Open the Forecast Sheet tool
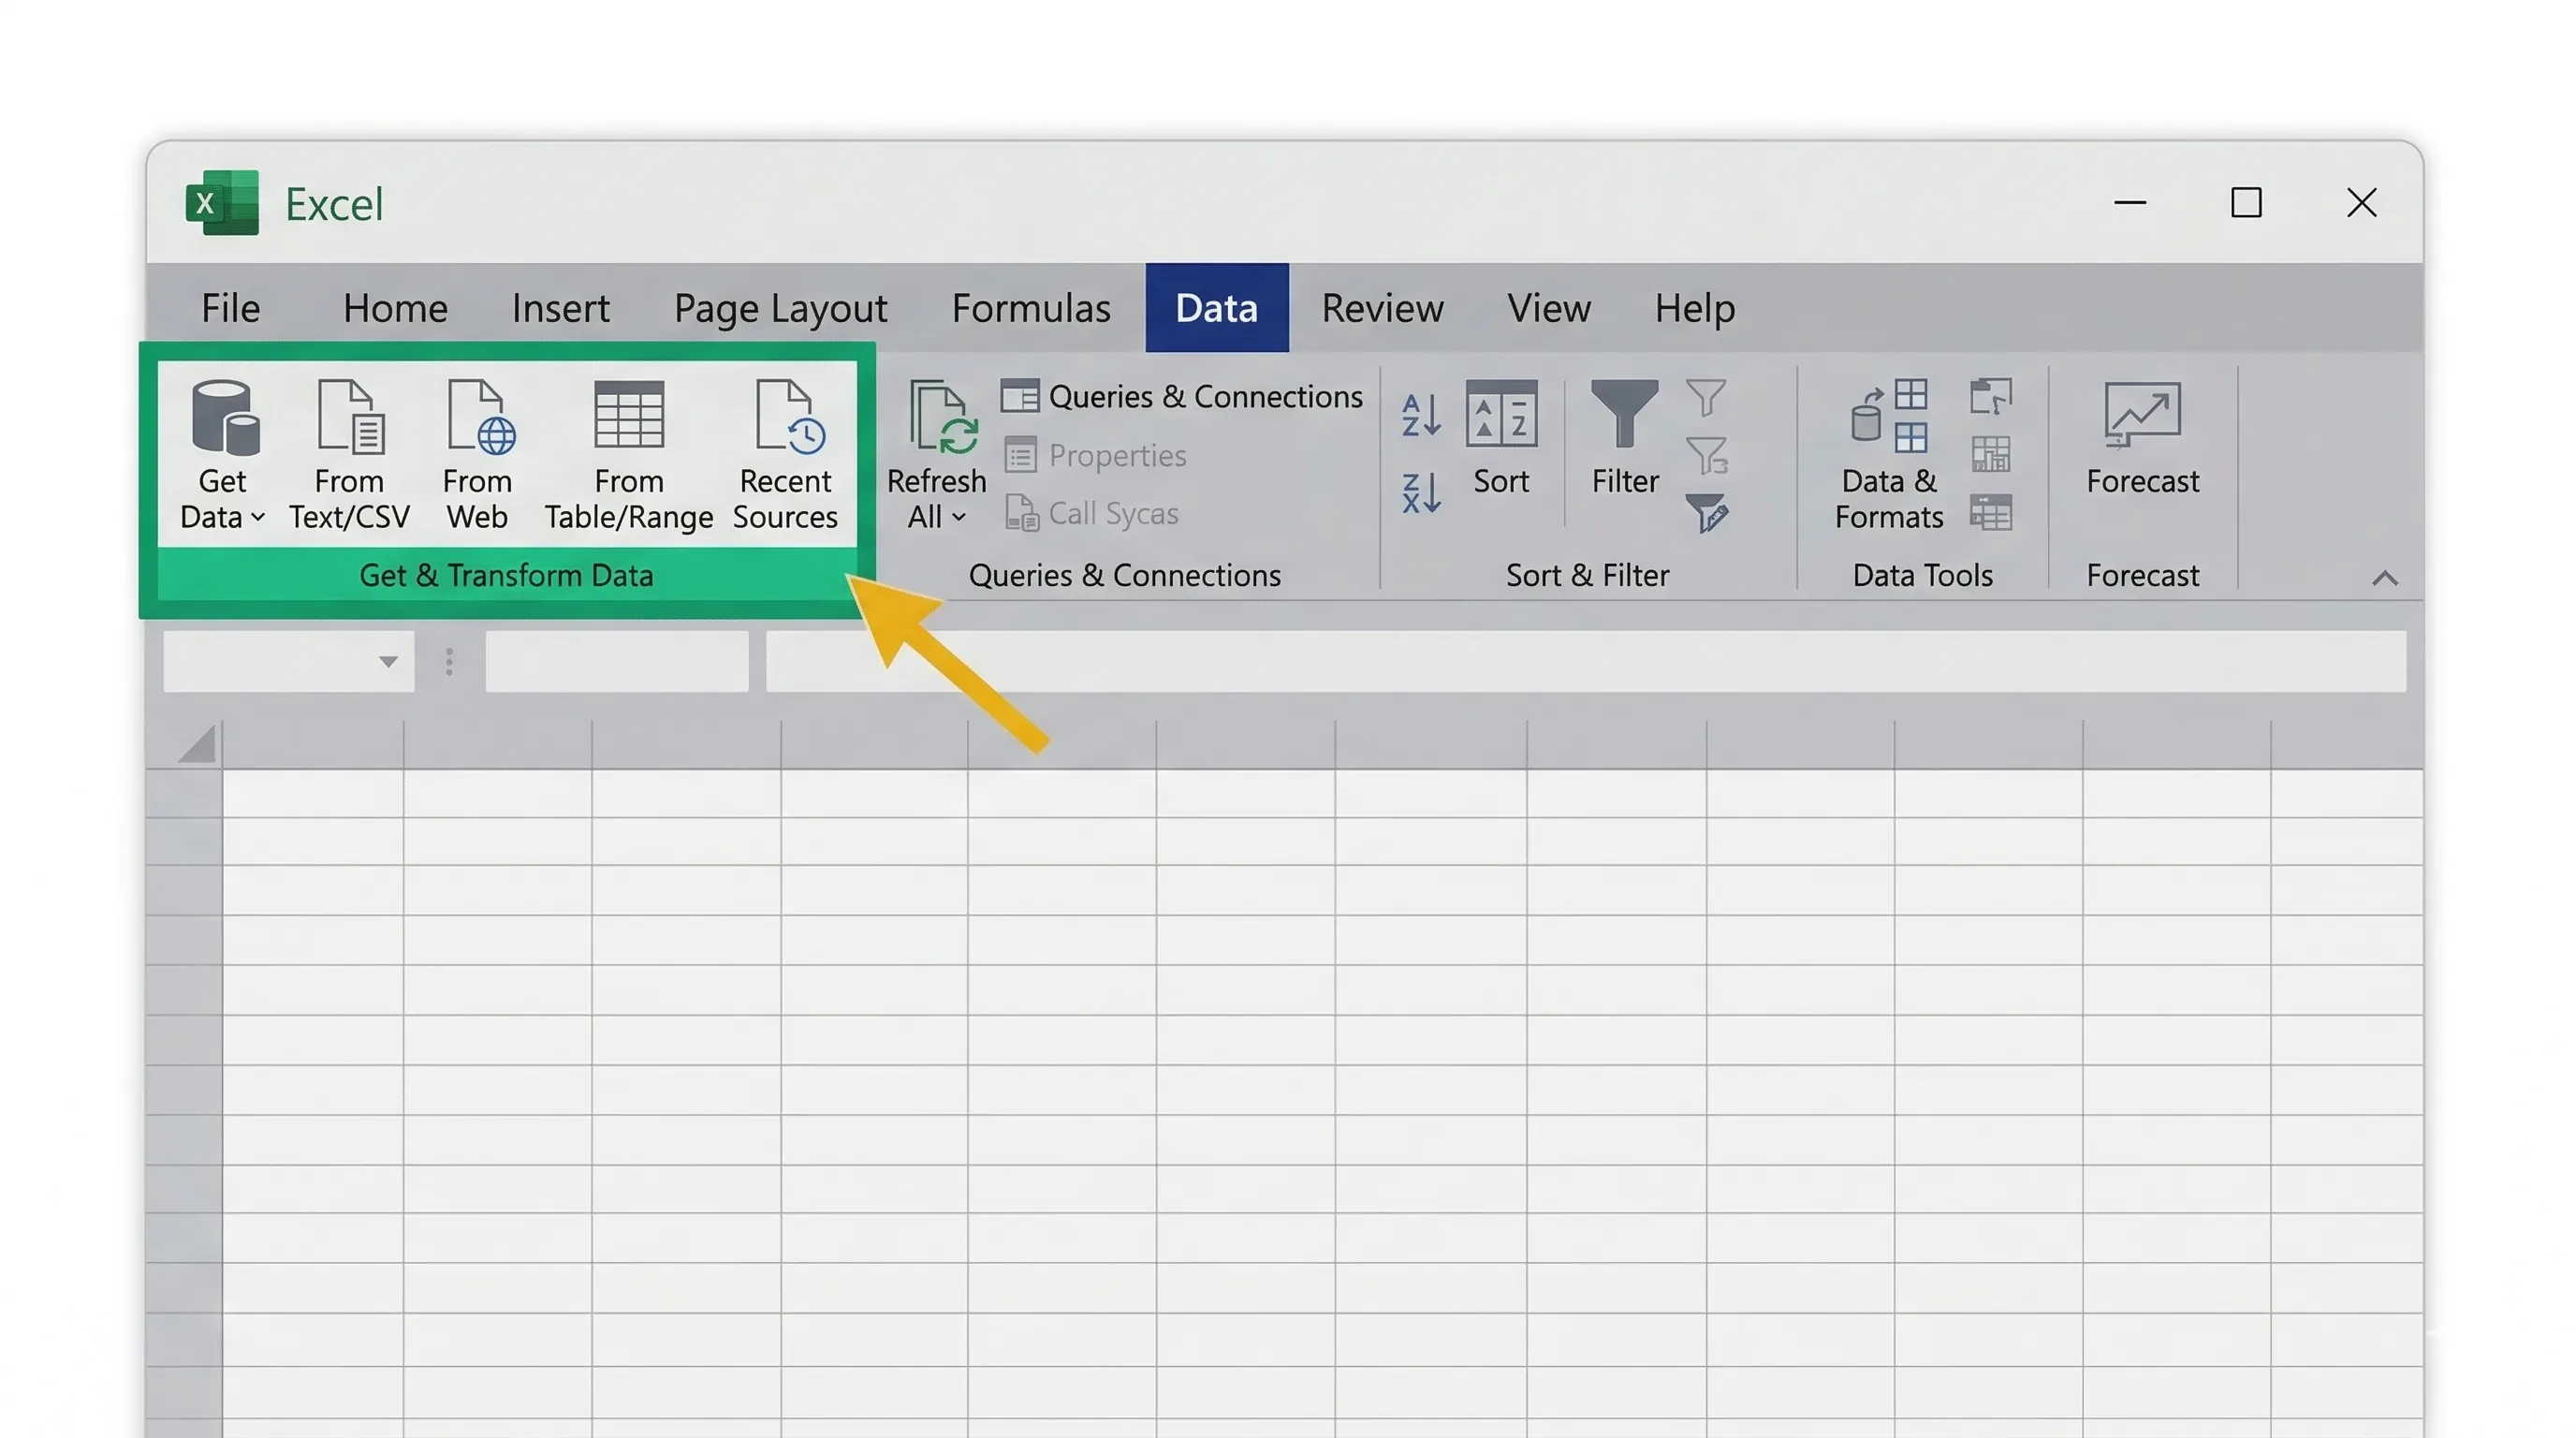Image resolution: width=2576 pixels, height=1438 pixels. click(x=2142, y=440)
